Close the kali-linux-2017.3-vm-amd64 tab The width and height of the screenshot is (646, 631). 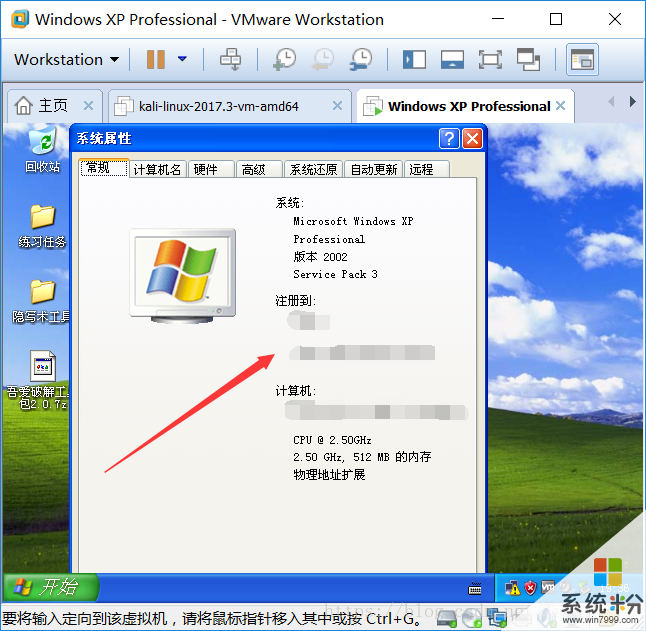tap(337, 106)
